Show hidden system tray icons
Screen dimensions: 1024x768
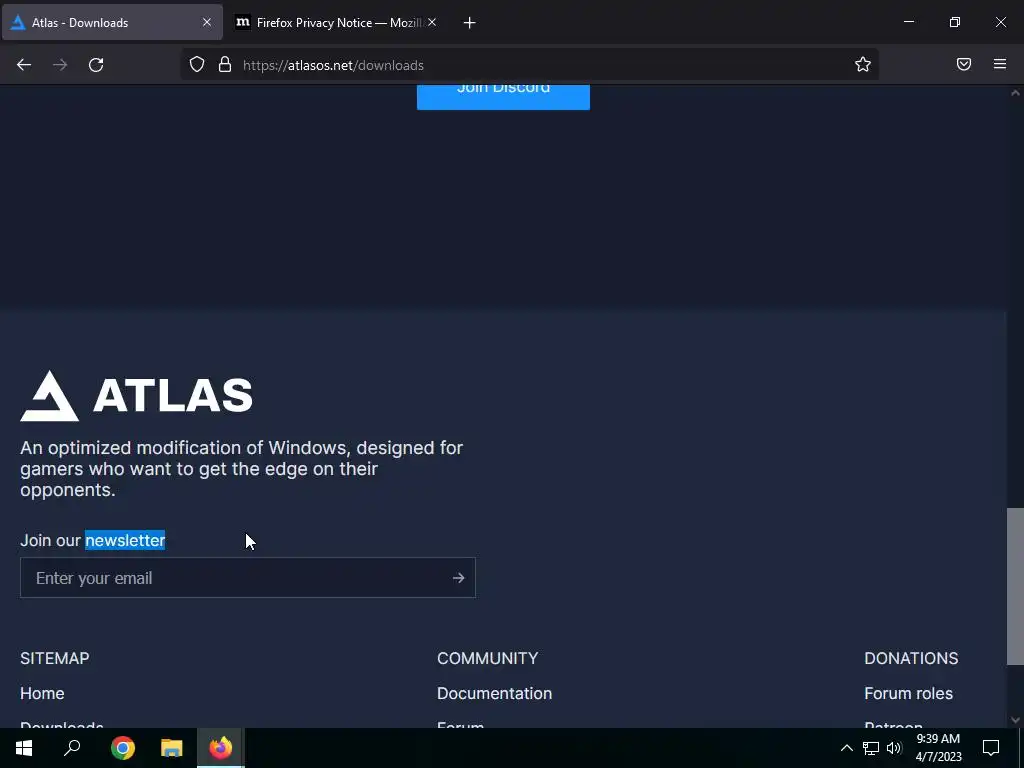click(x=846, y=748)
